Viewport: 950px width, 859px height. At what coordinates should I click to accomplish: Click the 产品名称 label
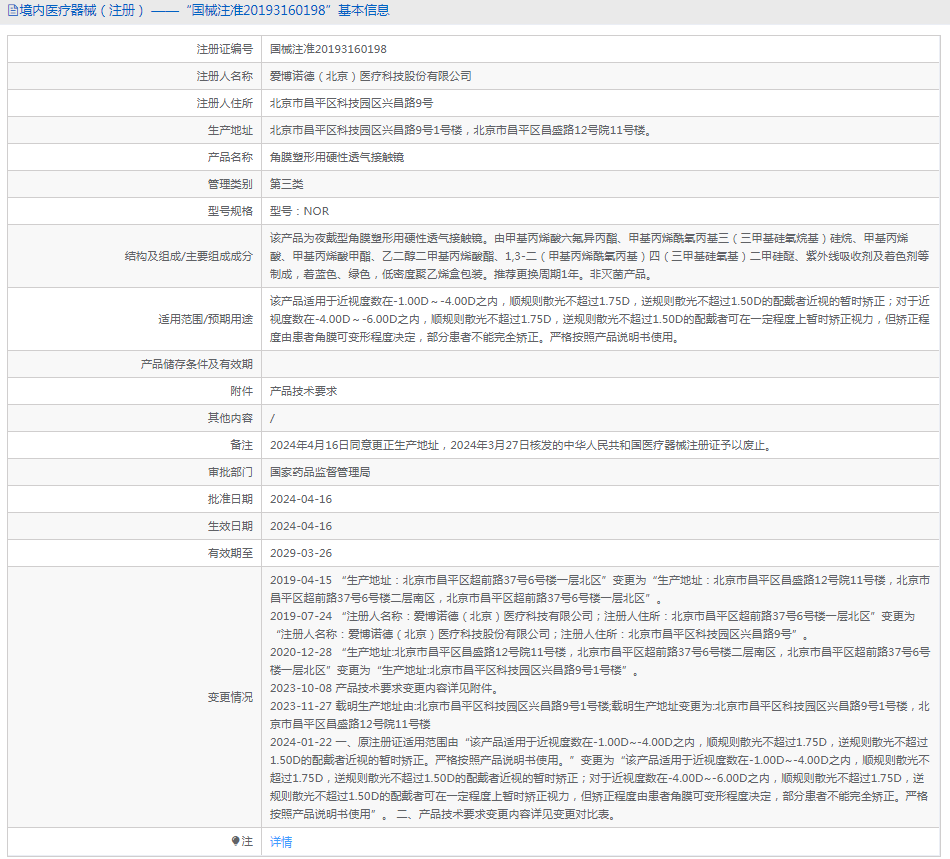(230, 158)
